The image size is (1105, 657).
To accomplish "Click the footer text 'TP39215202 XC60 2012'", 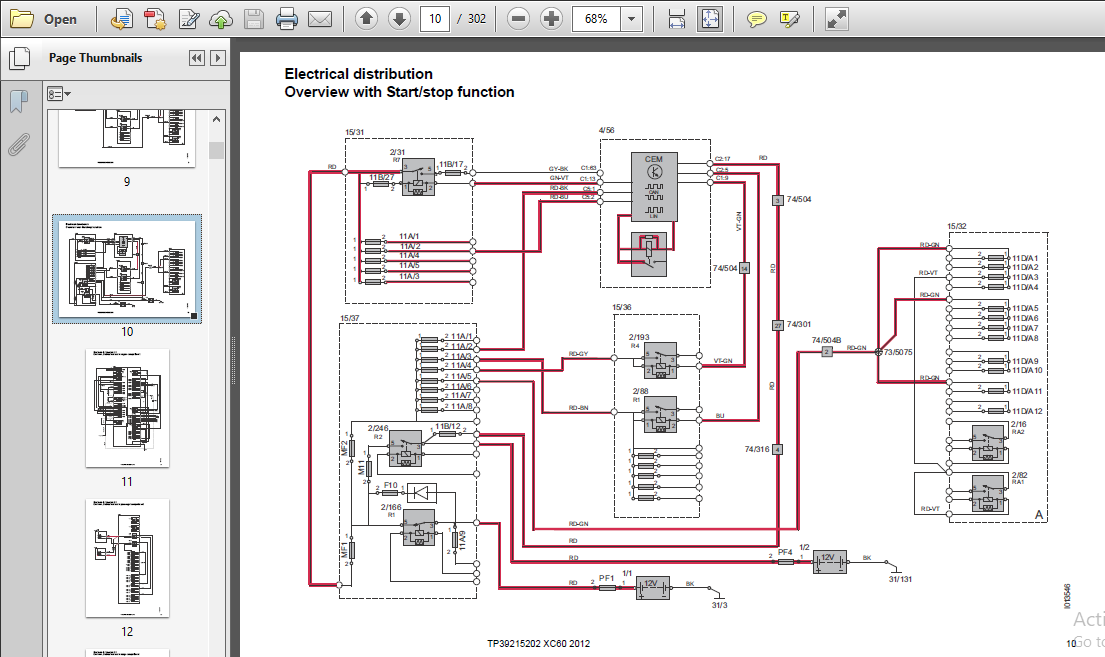I will 538,644.
